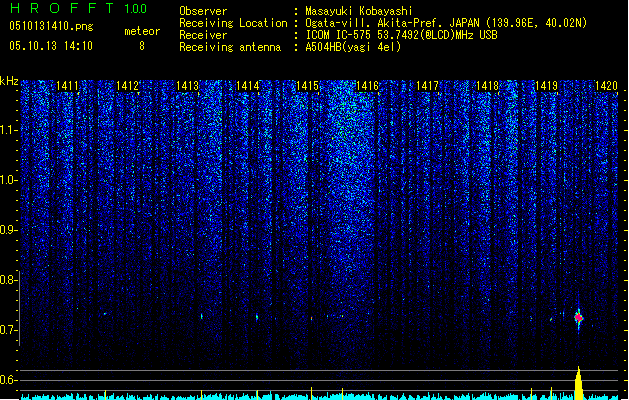
Task: Select the filename 0510131410.png
Action: [51, 26]
